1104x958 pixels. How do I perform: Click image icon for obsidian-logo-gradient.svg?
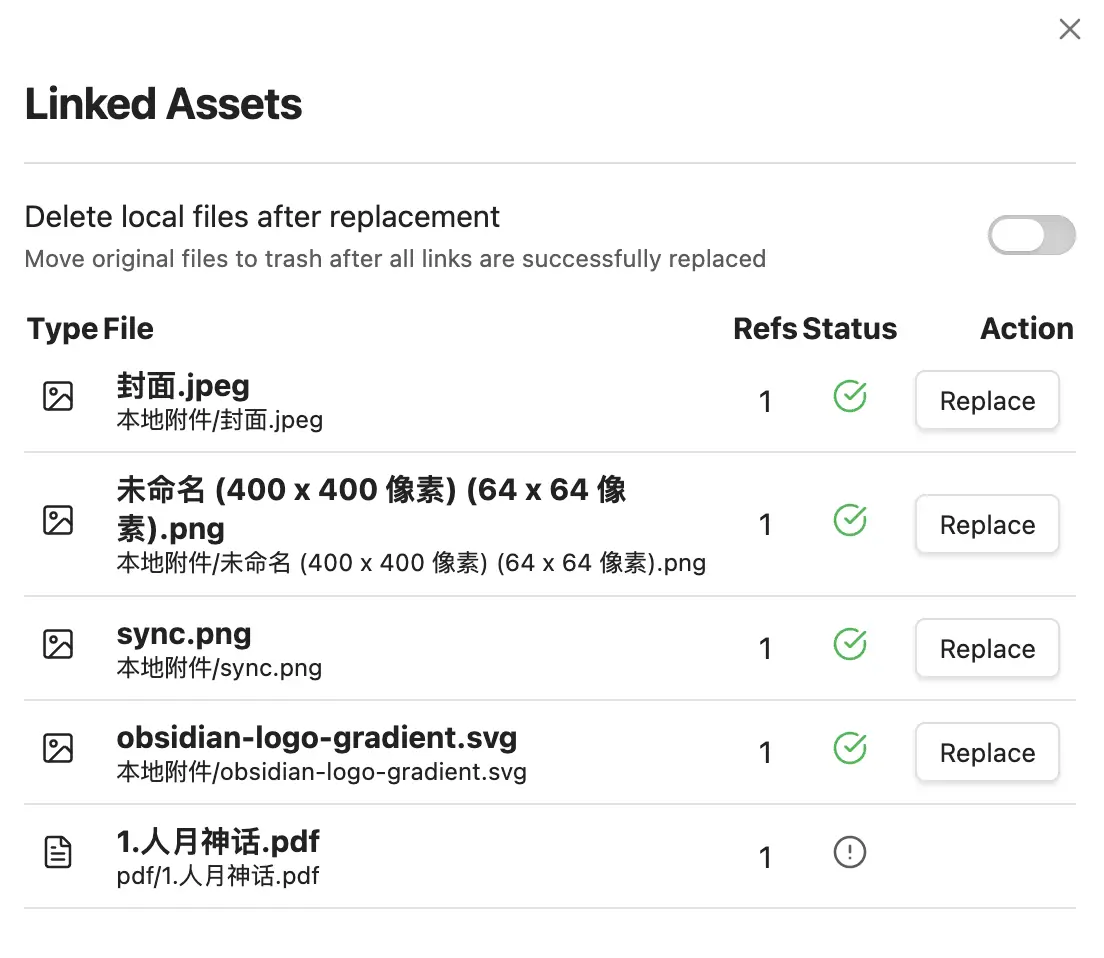pos(58,748)
